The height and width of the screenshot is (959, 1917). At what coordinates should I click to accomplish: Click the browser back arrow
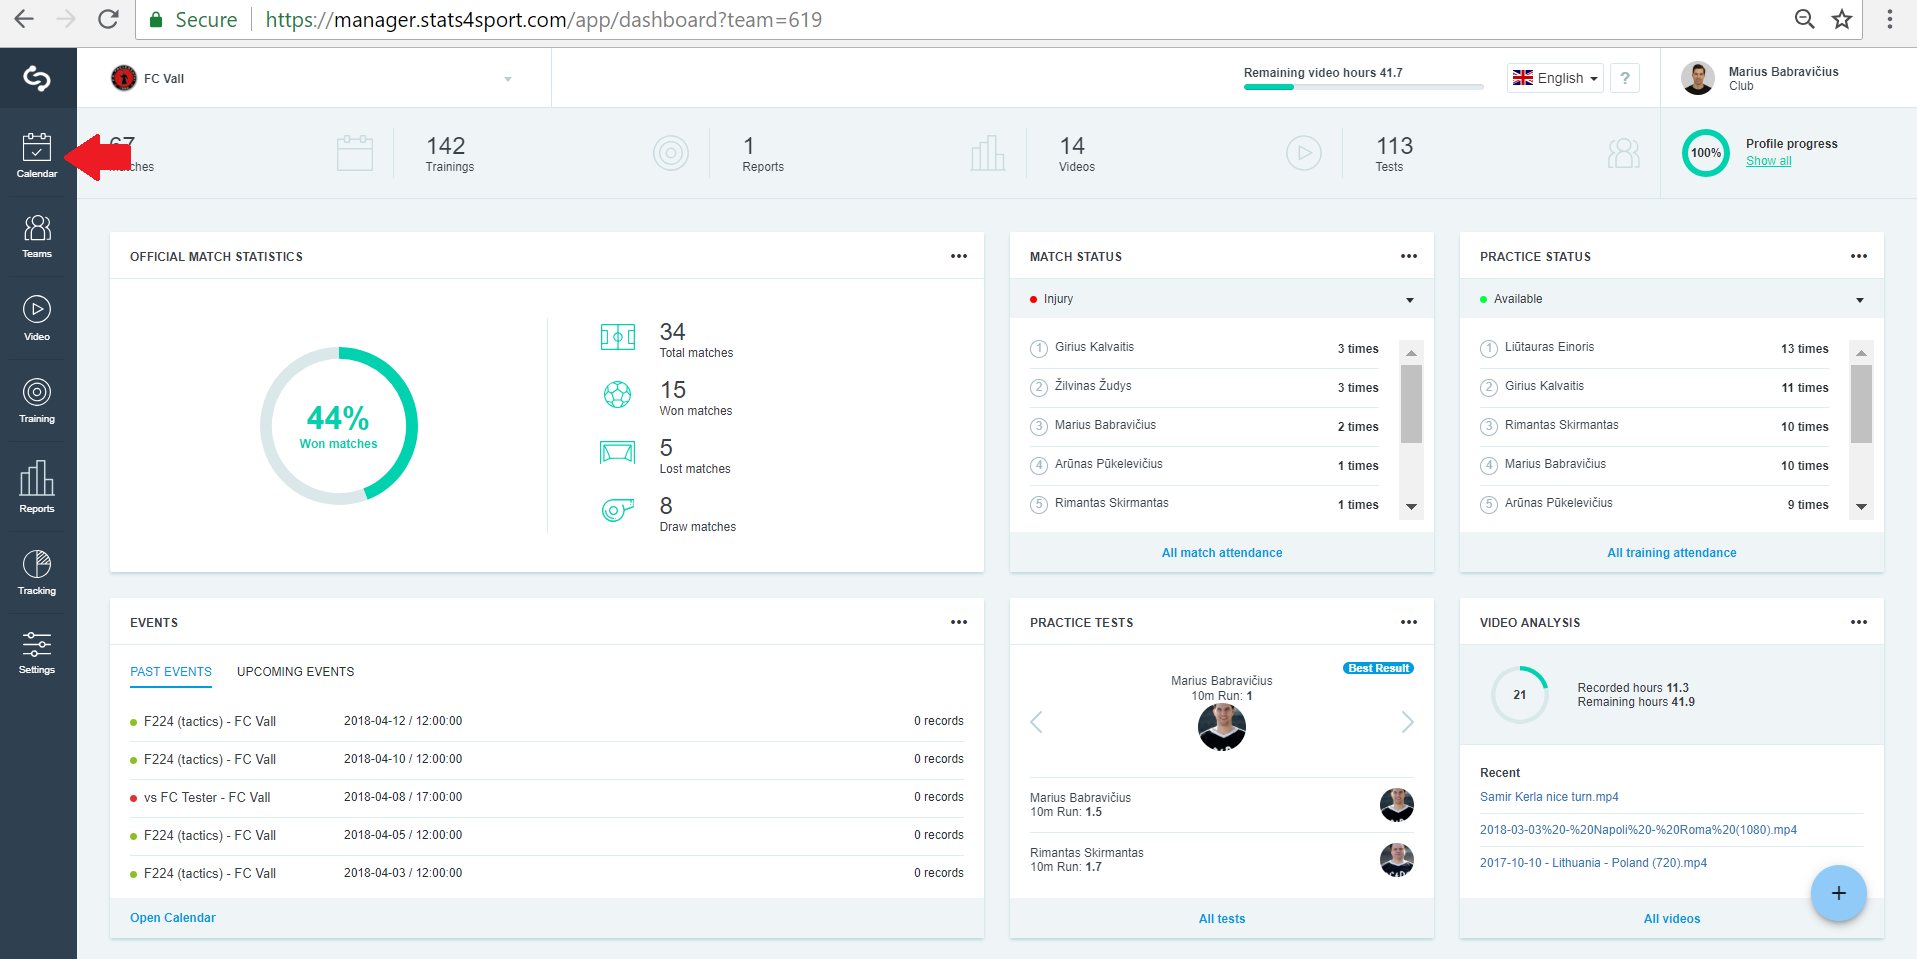click(24, 19)
